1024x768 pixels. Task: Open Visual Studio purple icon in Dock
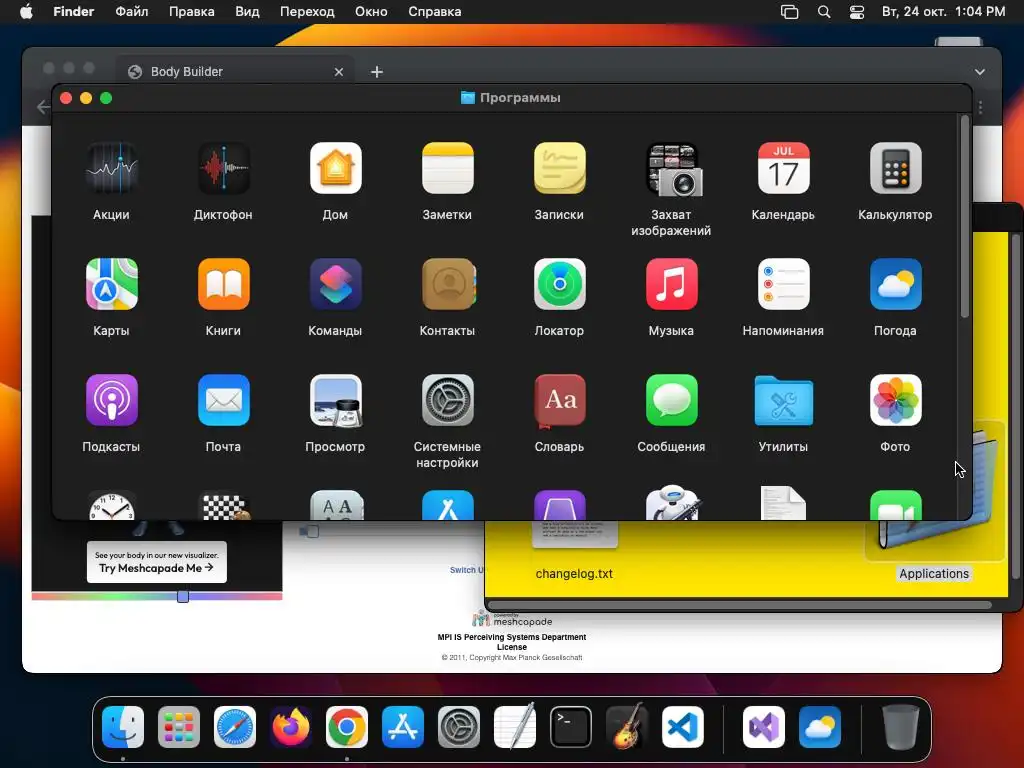[x=764, y=727]
